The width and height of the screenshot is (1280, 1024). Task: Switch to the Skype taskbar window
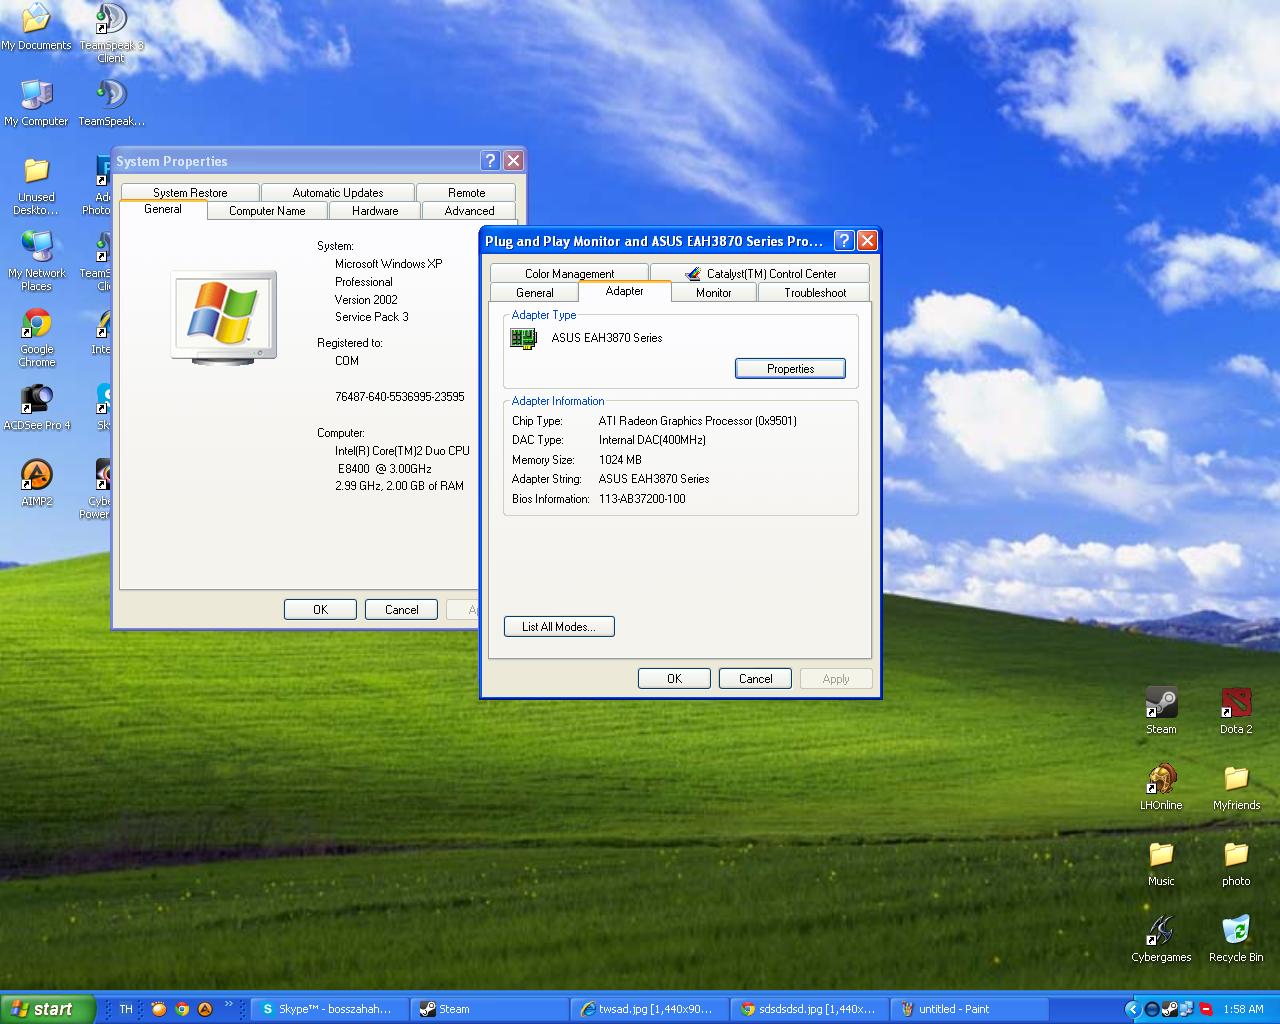coord(329,1009)
